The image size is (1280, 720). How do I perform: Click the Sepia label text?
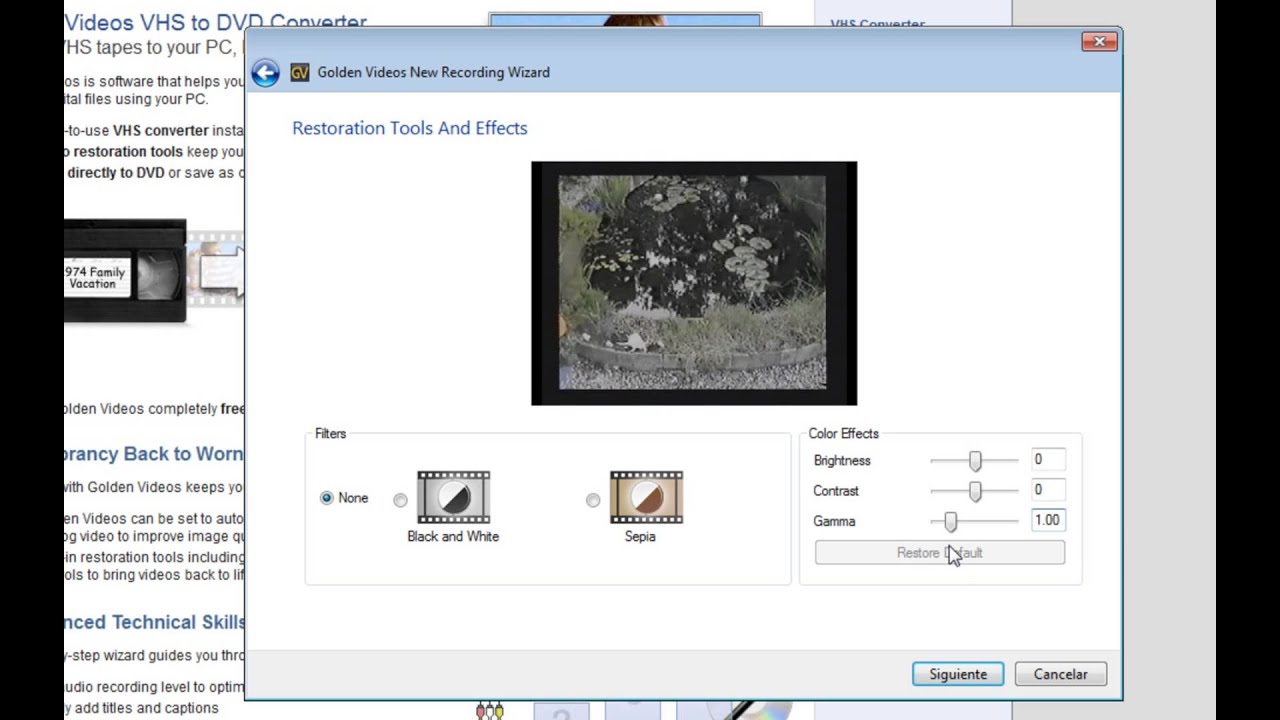(x=640, y=536)
